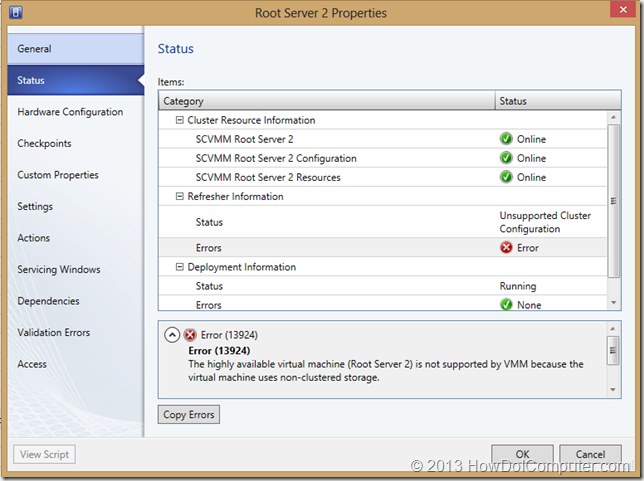
Task: Select Refresher Status row
Action: click(x=383, y=222)
